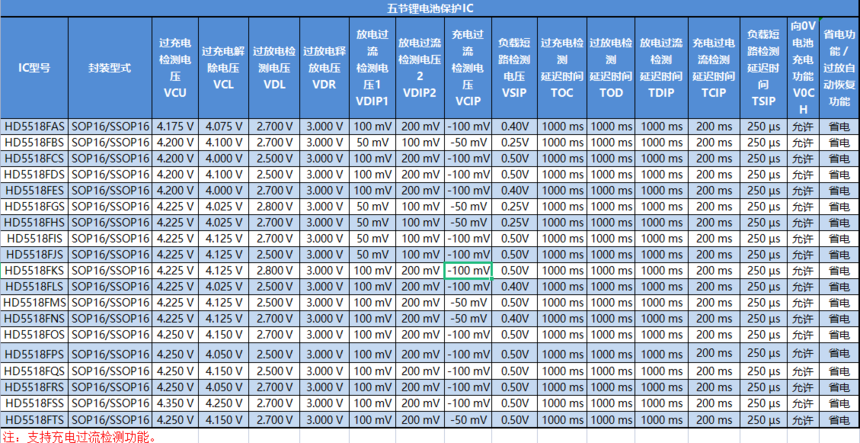This screenshot has width=860, height=443.
Task: Select the TCIP delay time header
Action: [x=714, y=68]
